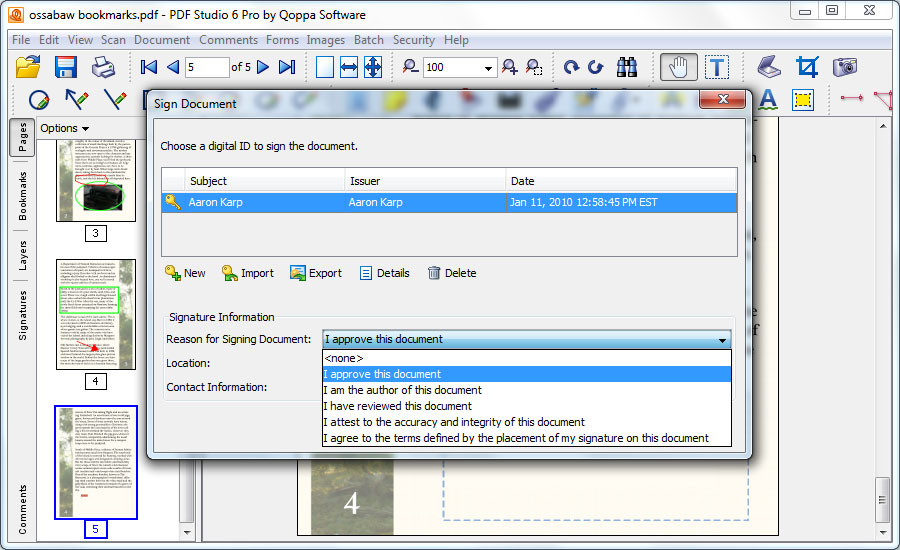Select page 4 thumbnail
Viewport: 900px width, 550px height.
pos(96,314)
